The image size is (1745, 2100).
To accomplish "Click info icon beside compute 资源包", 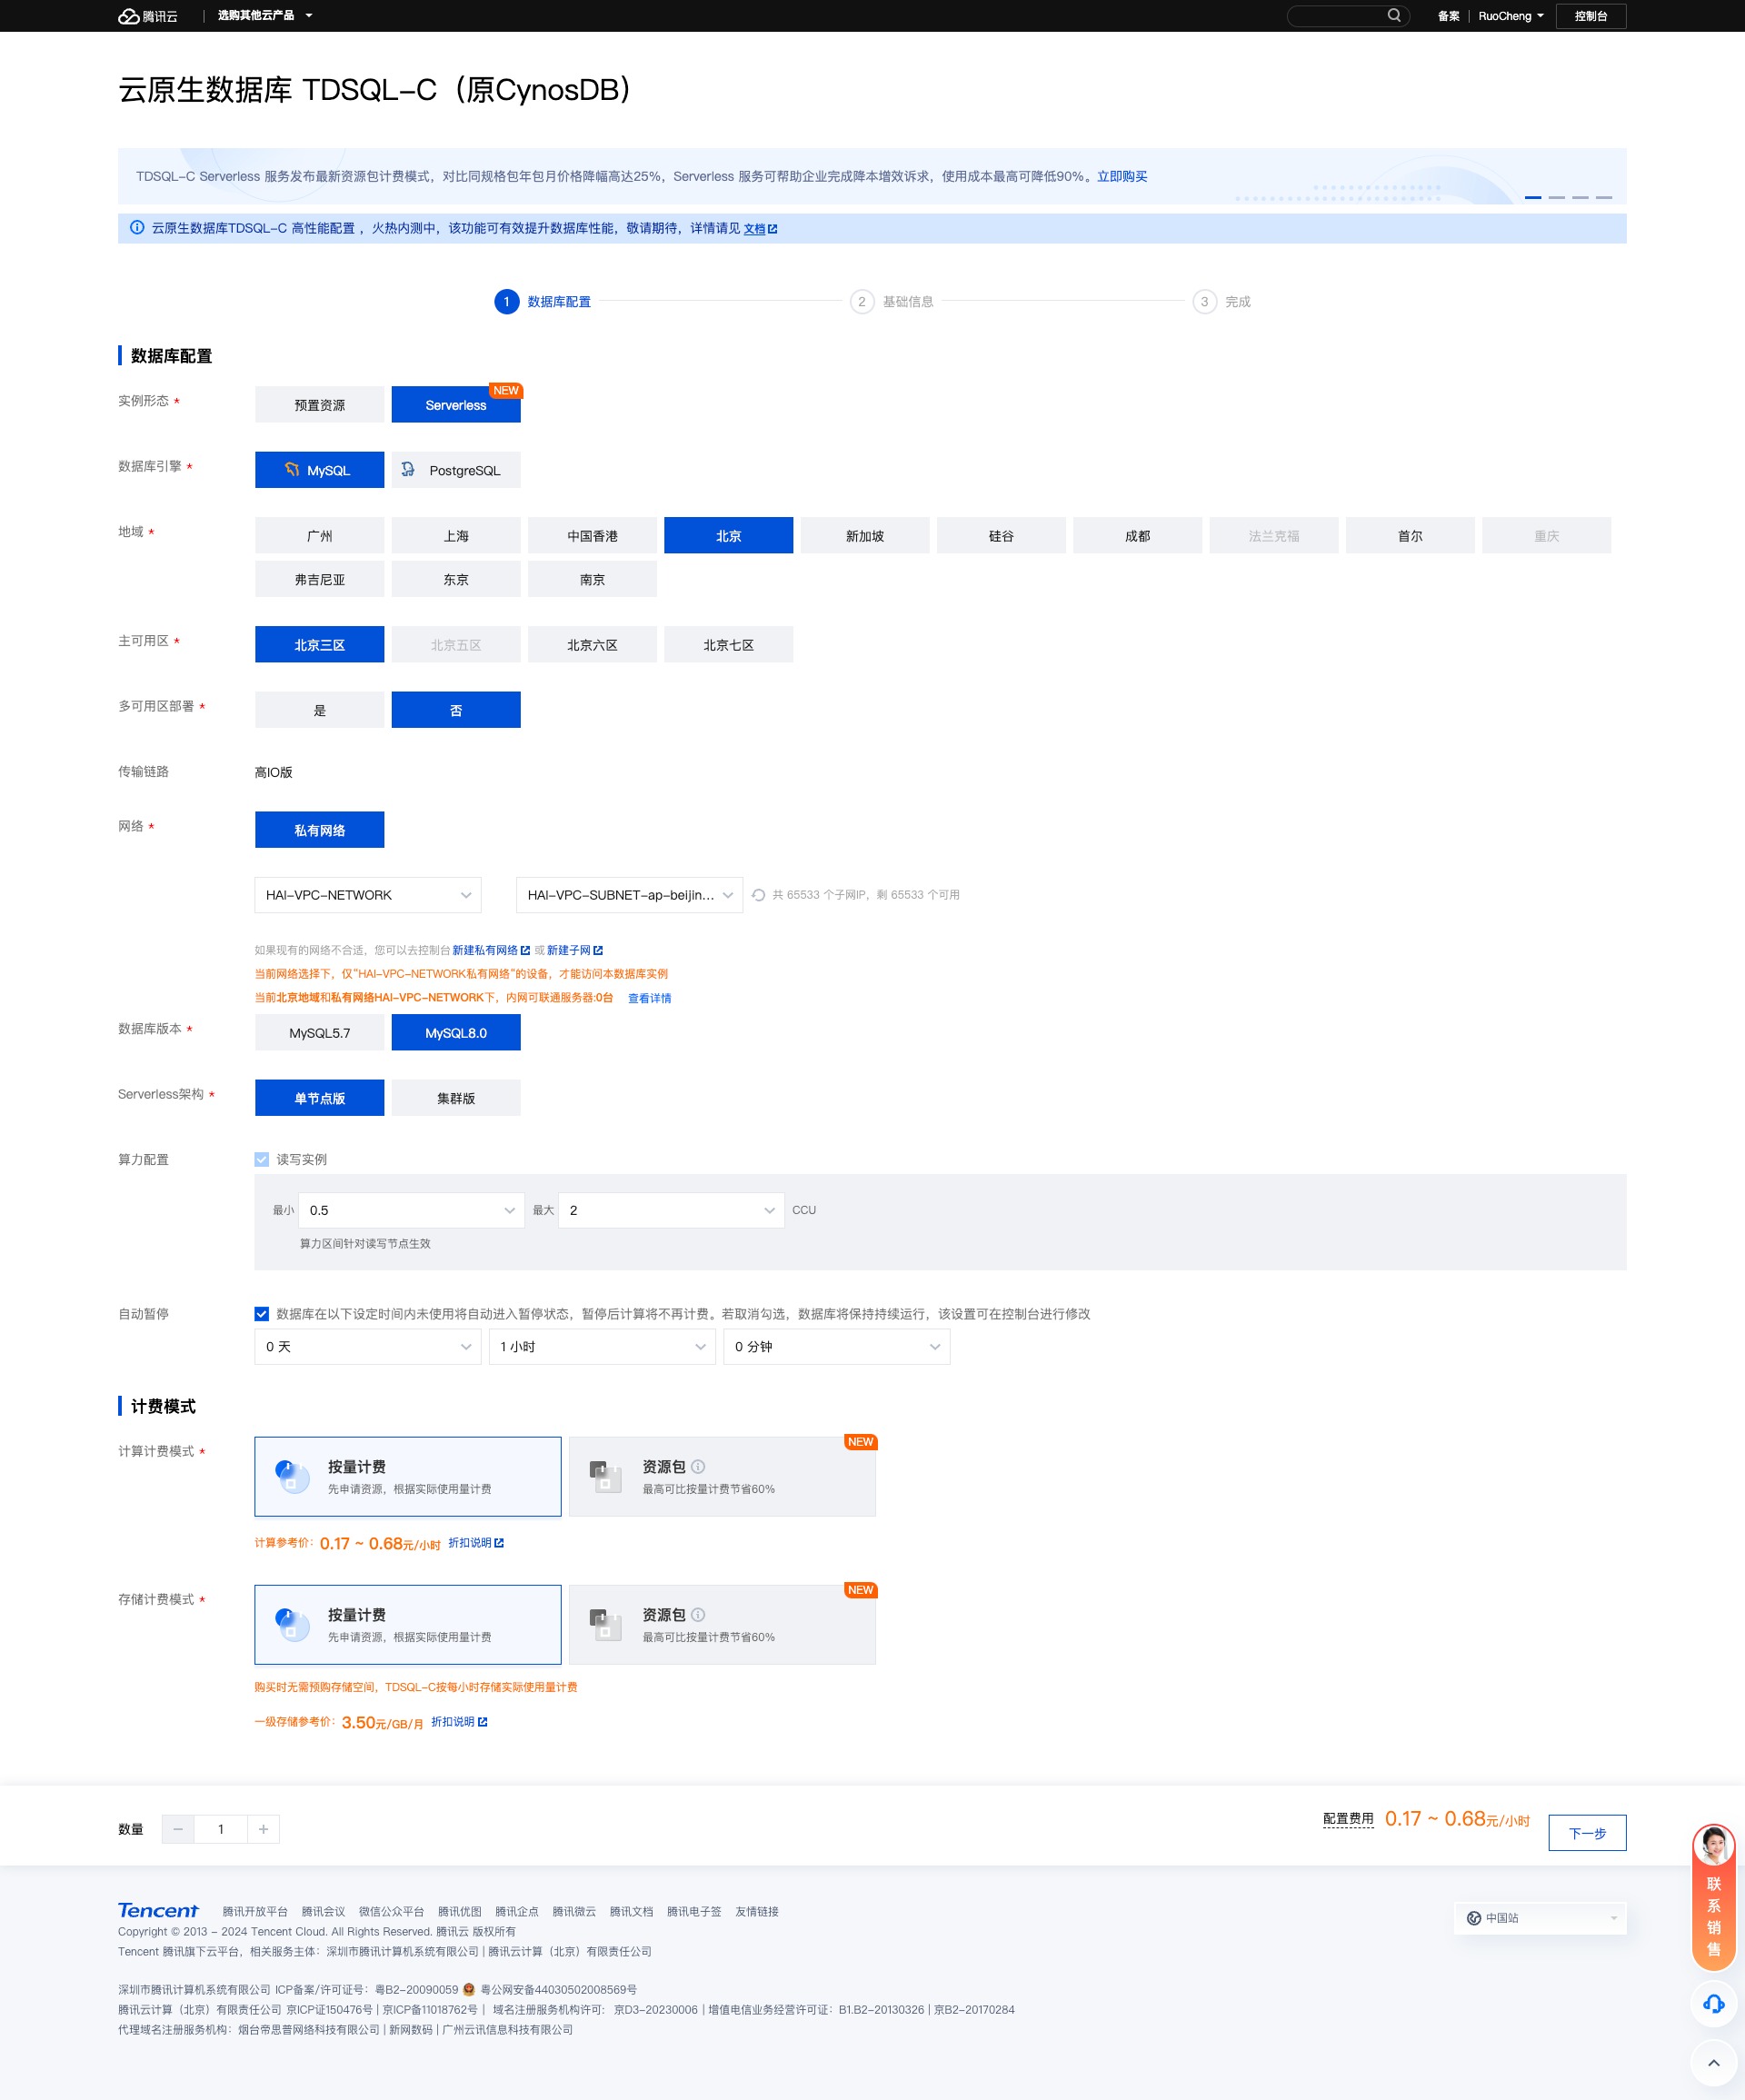I will point(698,1466).
